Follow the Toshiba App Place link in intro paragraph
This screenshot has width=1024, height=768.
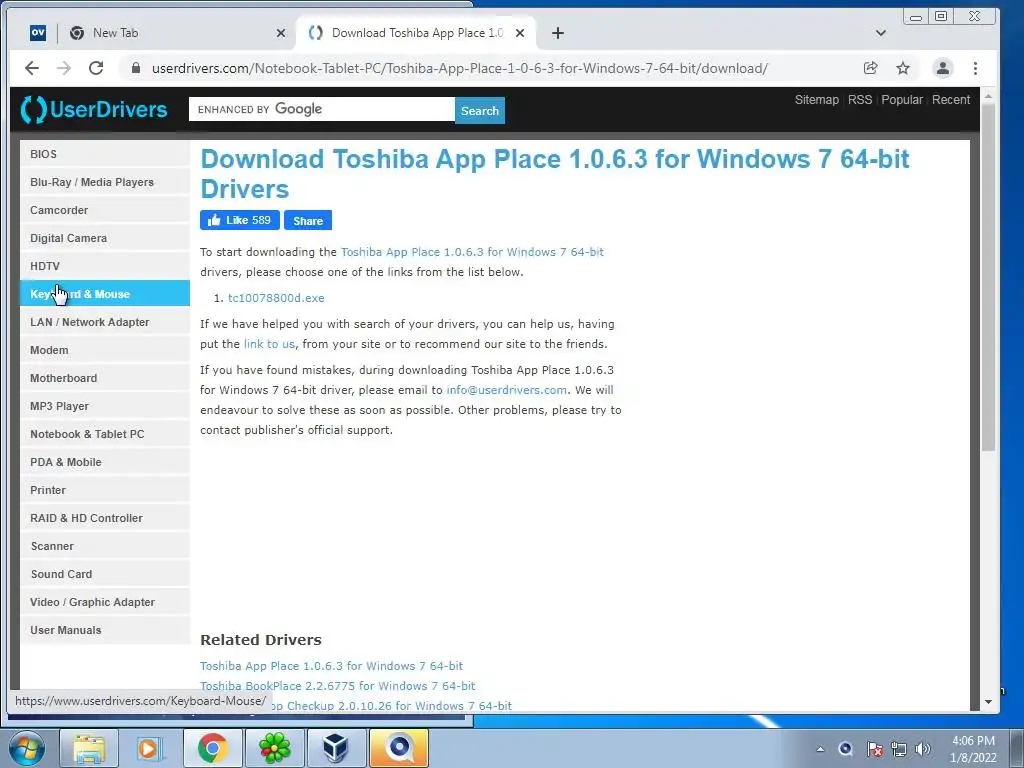pos(472,252)
